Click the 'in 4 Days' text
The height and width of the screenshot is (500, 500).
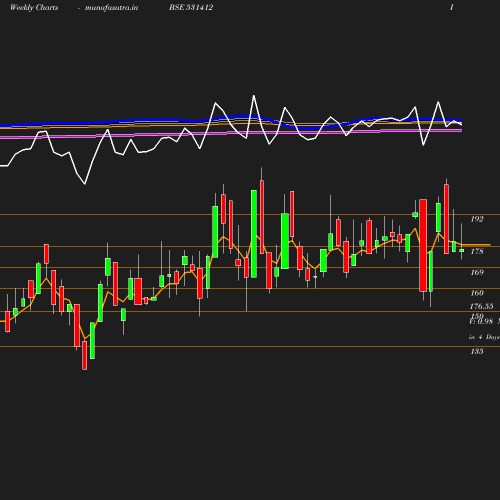click(484, 337)
